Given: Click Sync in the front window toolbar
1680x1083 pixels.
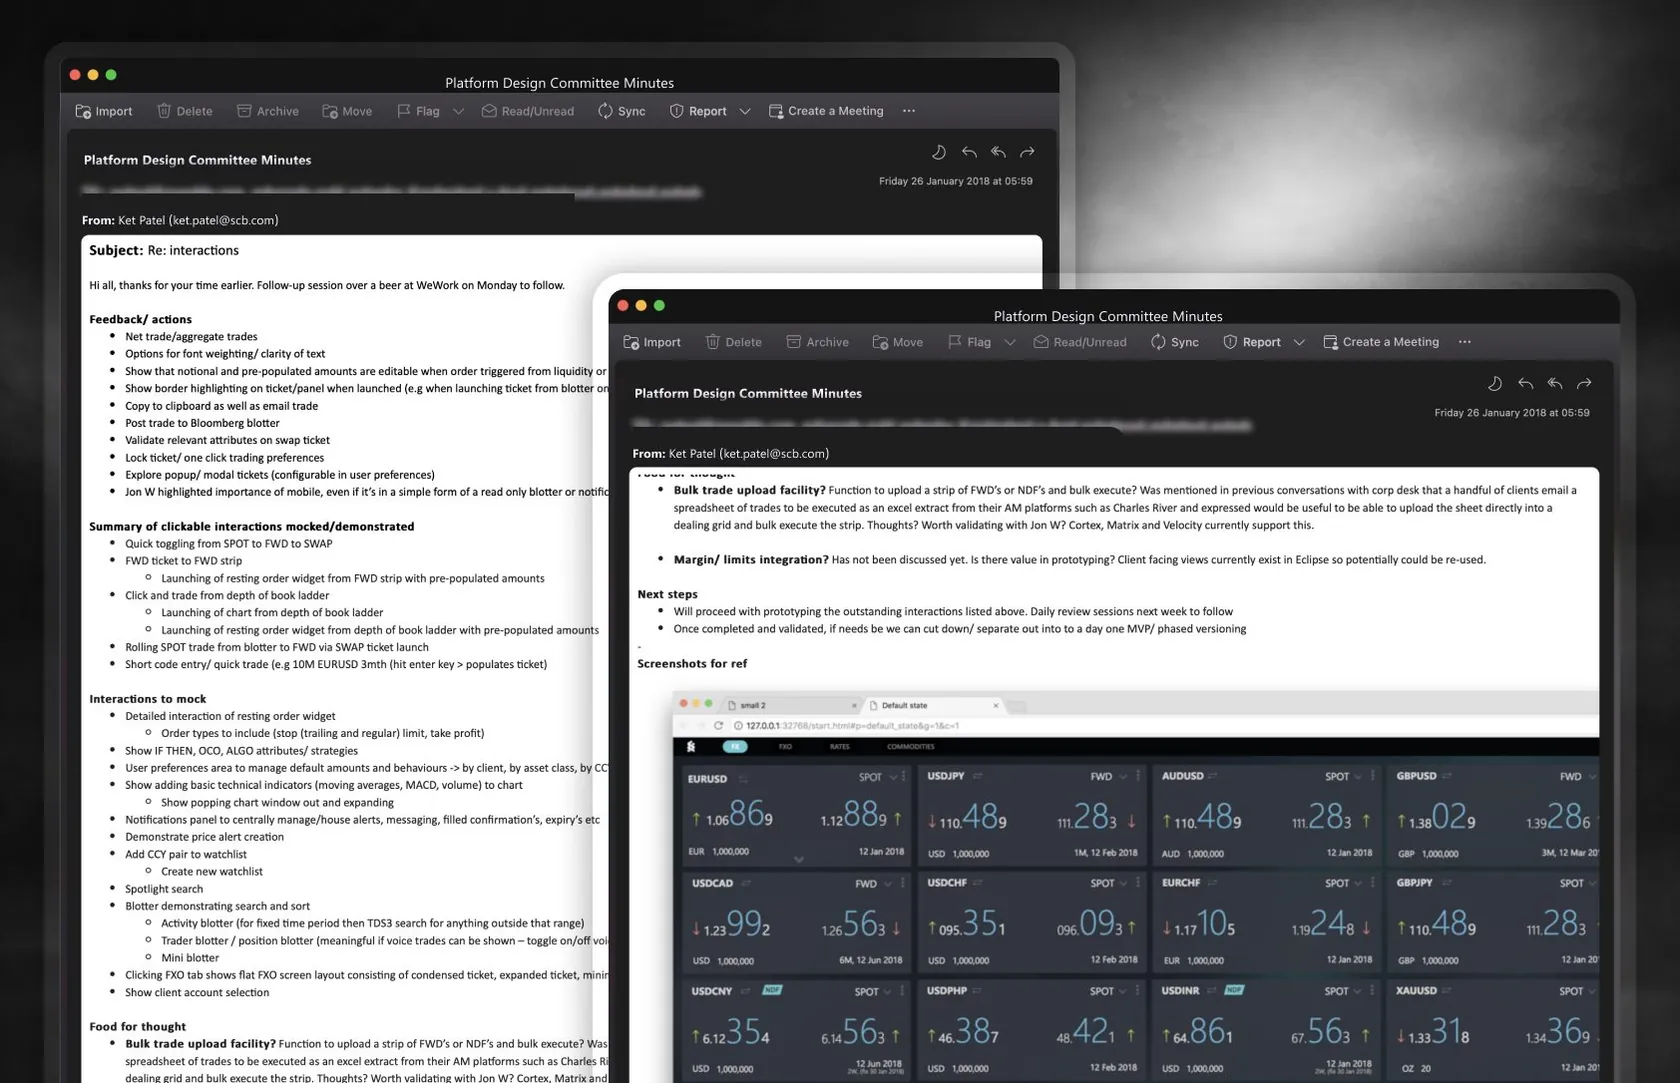Looking at the screenshot, I should (1175, 342).
